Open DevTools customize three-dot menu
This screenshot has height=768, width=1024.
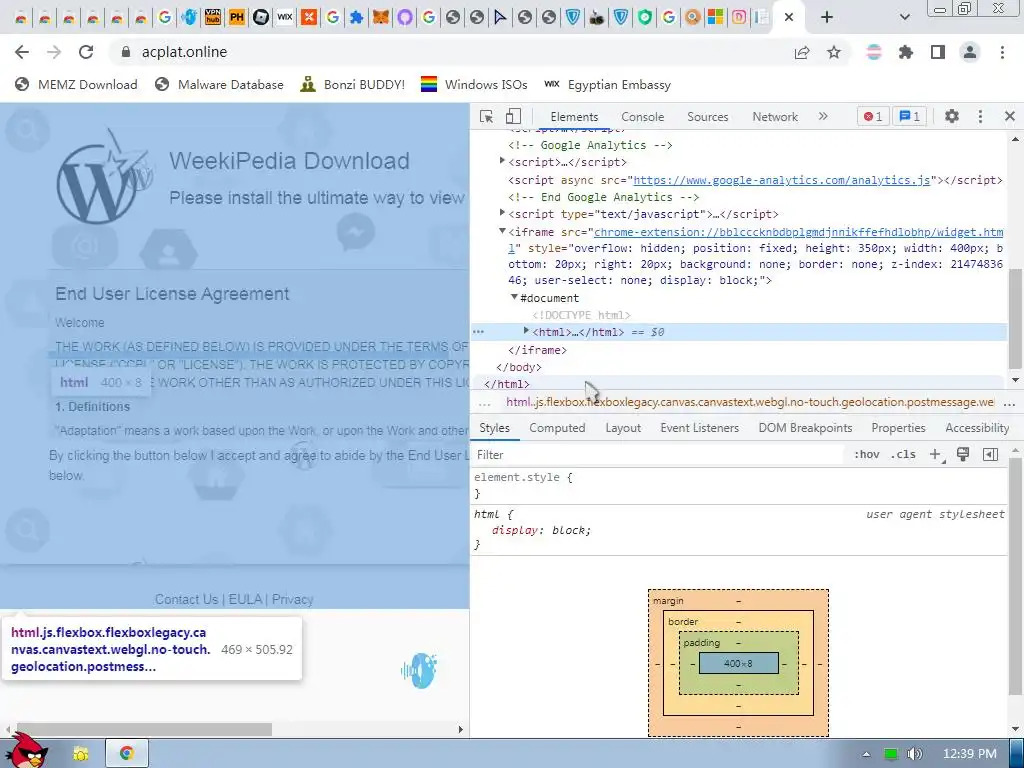(x=980, y=116)
